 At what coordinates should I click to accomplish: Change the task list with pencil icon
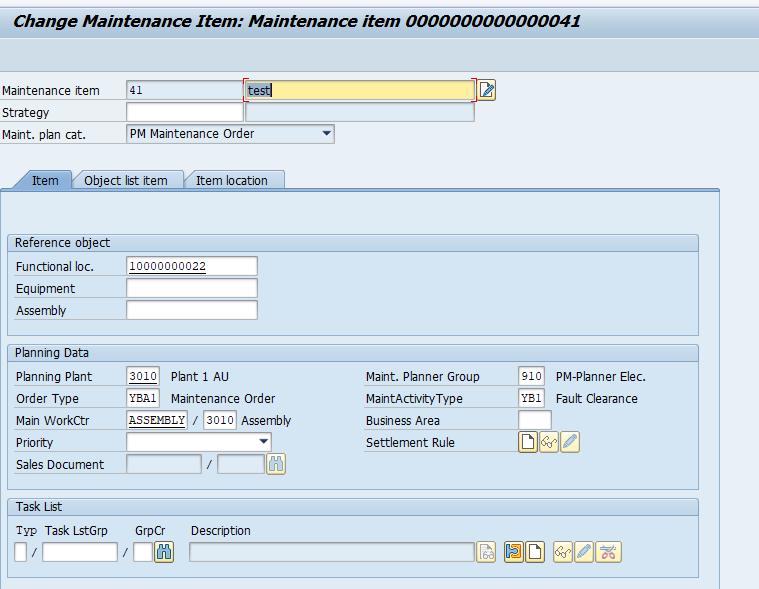584,552
